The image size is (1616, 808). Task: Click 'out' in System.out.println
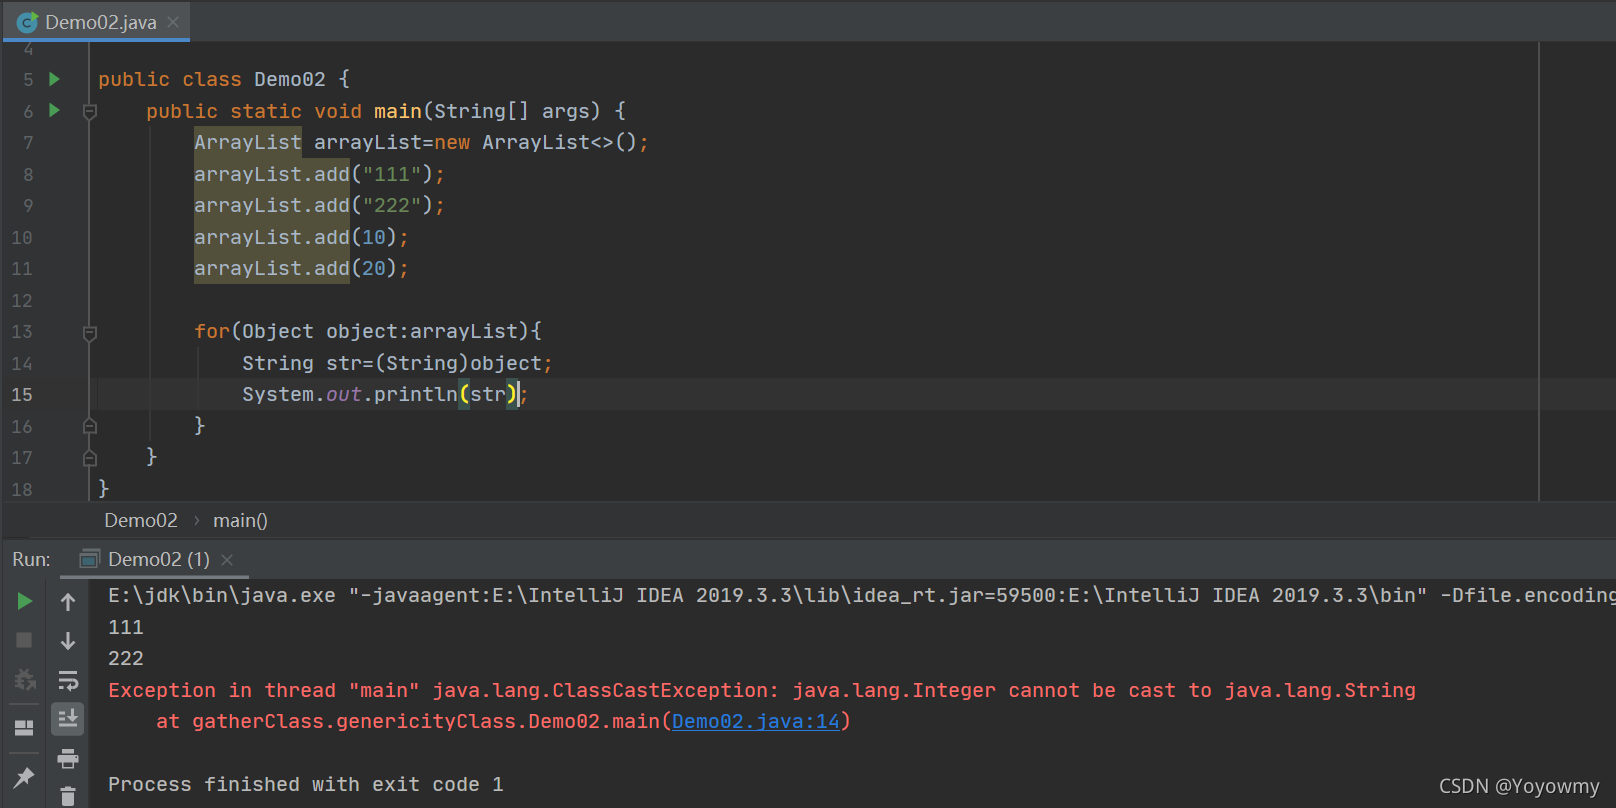tap(344, 394)
